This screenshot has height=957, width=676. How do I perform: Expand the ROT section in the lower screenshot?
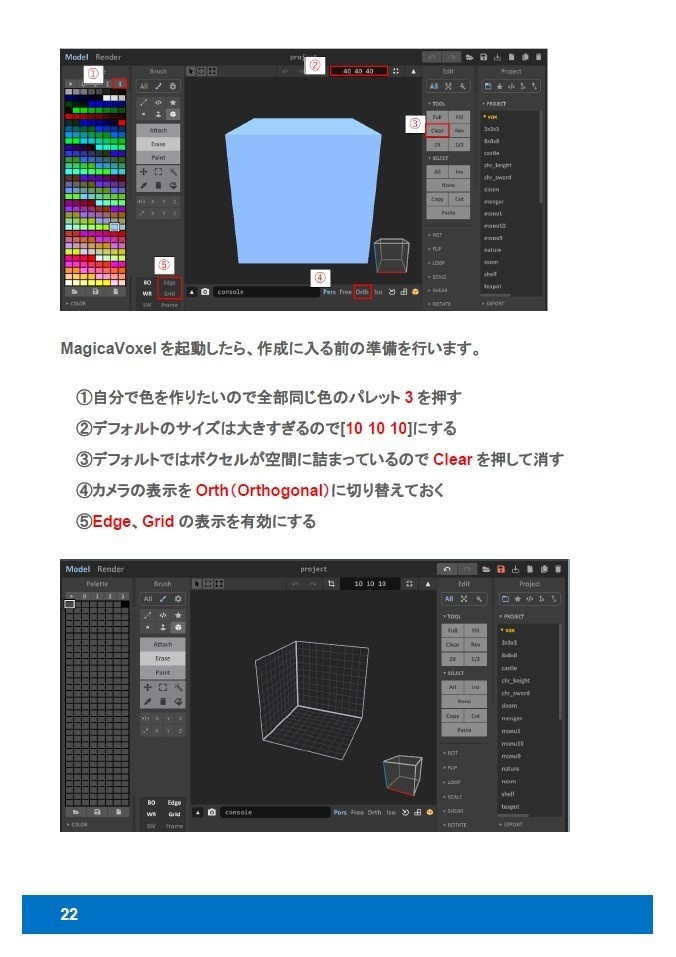pos(450,753)
